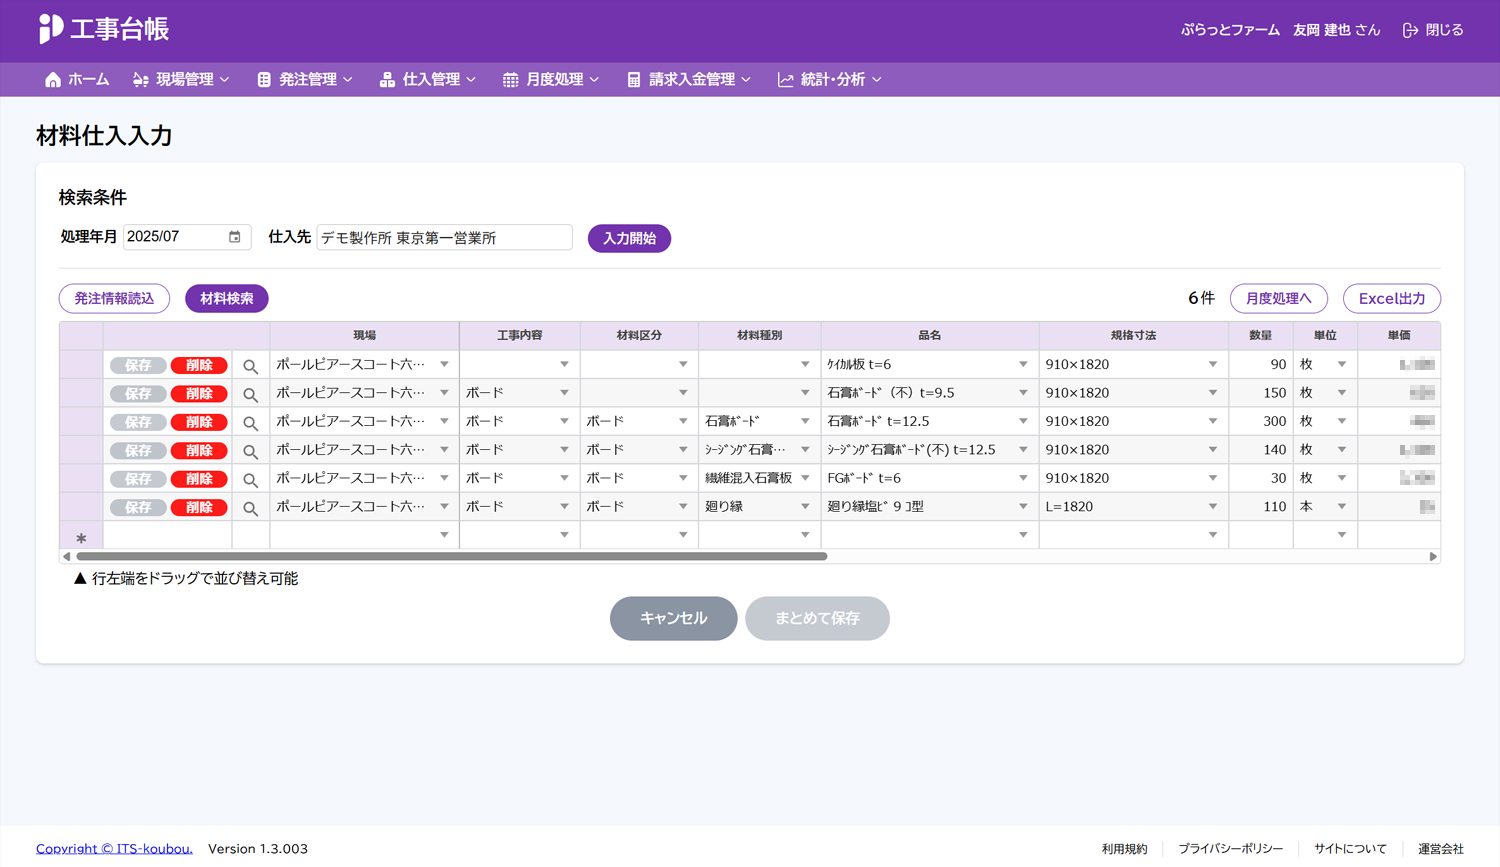This screenshot has width=1500, height=867.
Task: Open the 発注管理 menu
Action: 305,80
